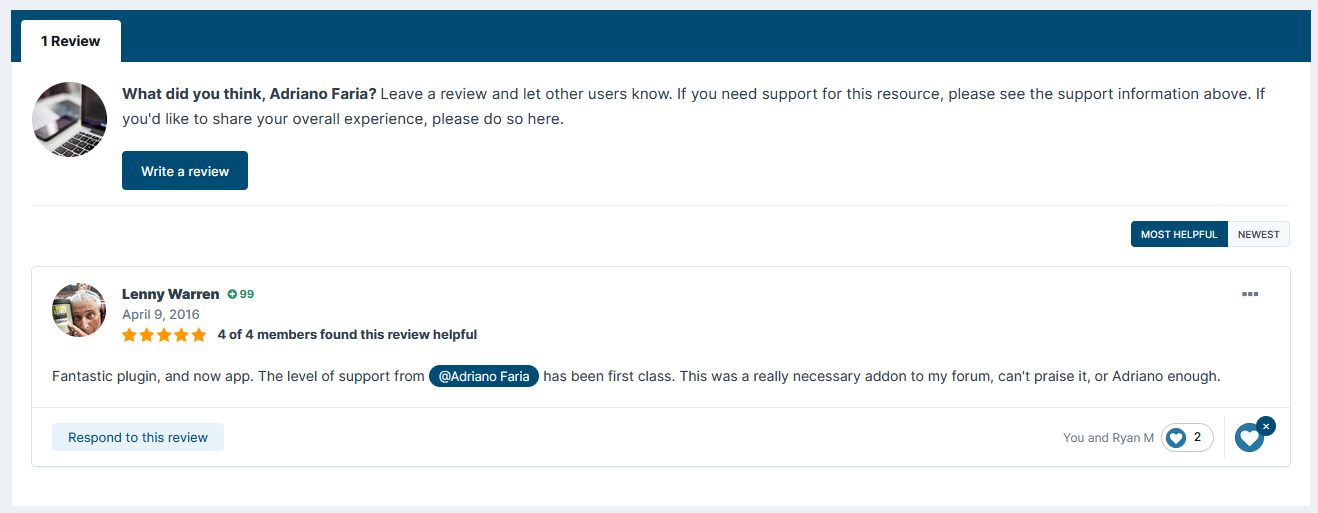This screenshot has width=1318, height=513.
Task: Click the April 9, 2016 date link
Action: tap(161, 314)
